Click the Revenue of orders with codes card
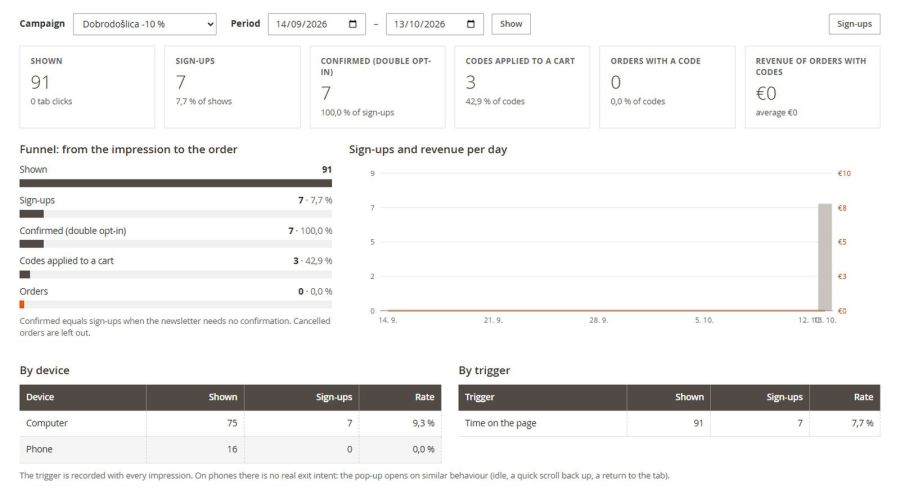 [x=812, y=87]
